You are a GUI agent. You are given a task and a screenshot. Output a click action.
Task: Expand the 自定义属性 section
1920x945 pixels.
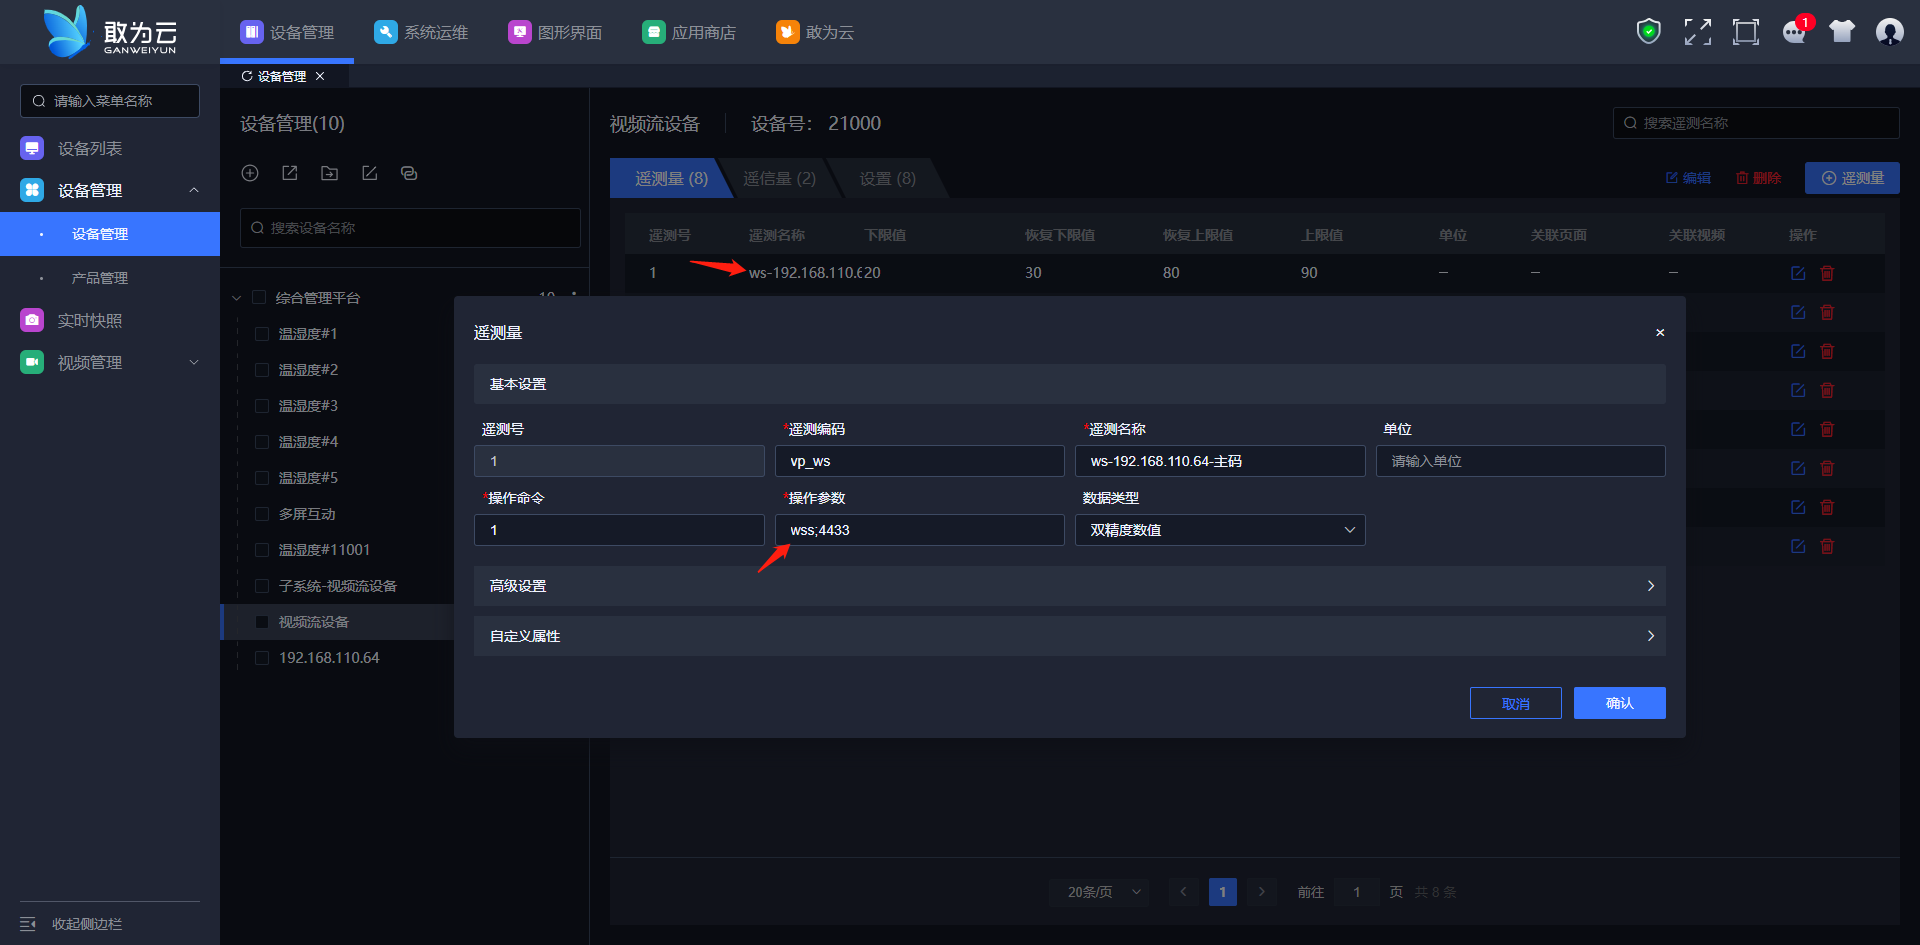point(1069,636)
